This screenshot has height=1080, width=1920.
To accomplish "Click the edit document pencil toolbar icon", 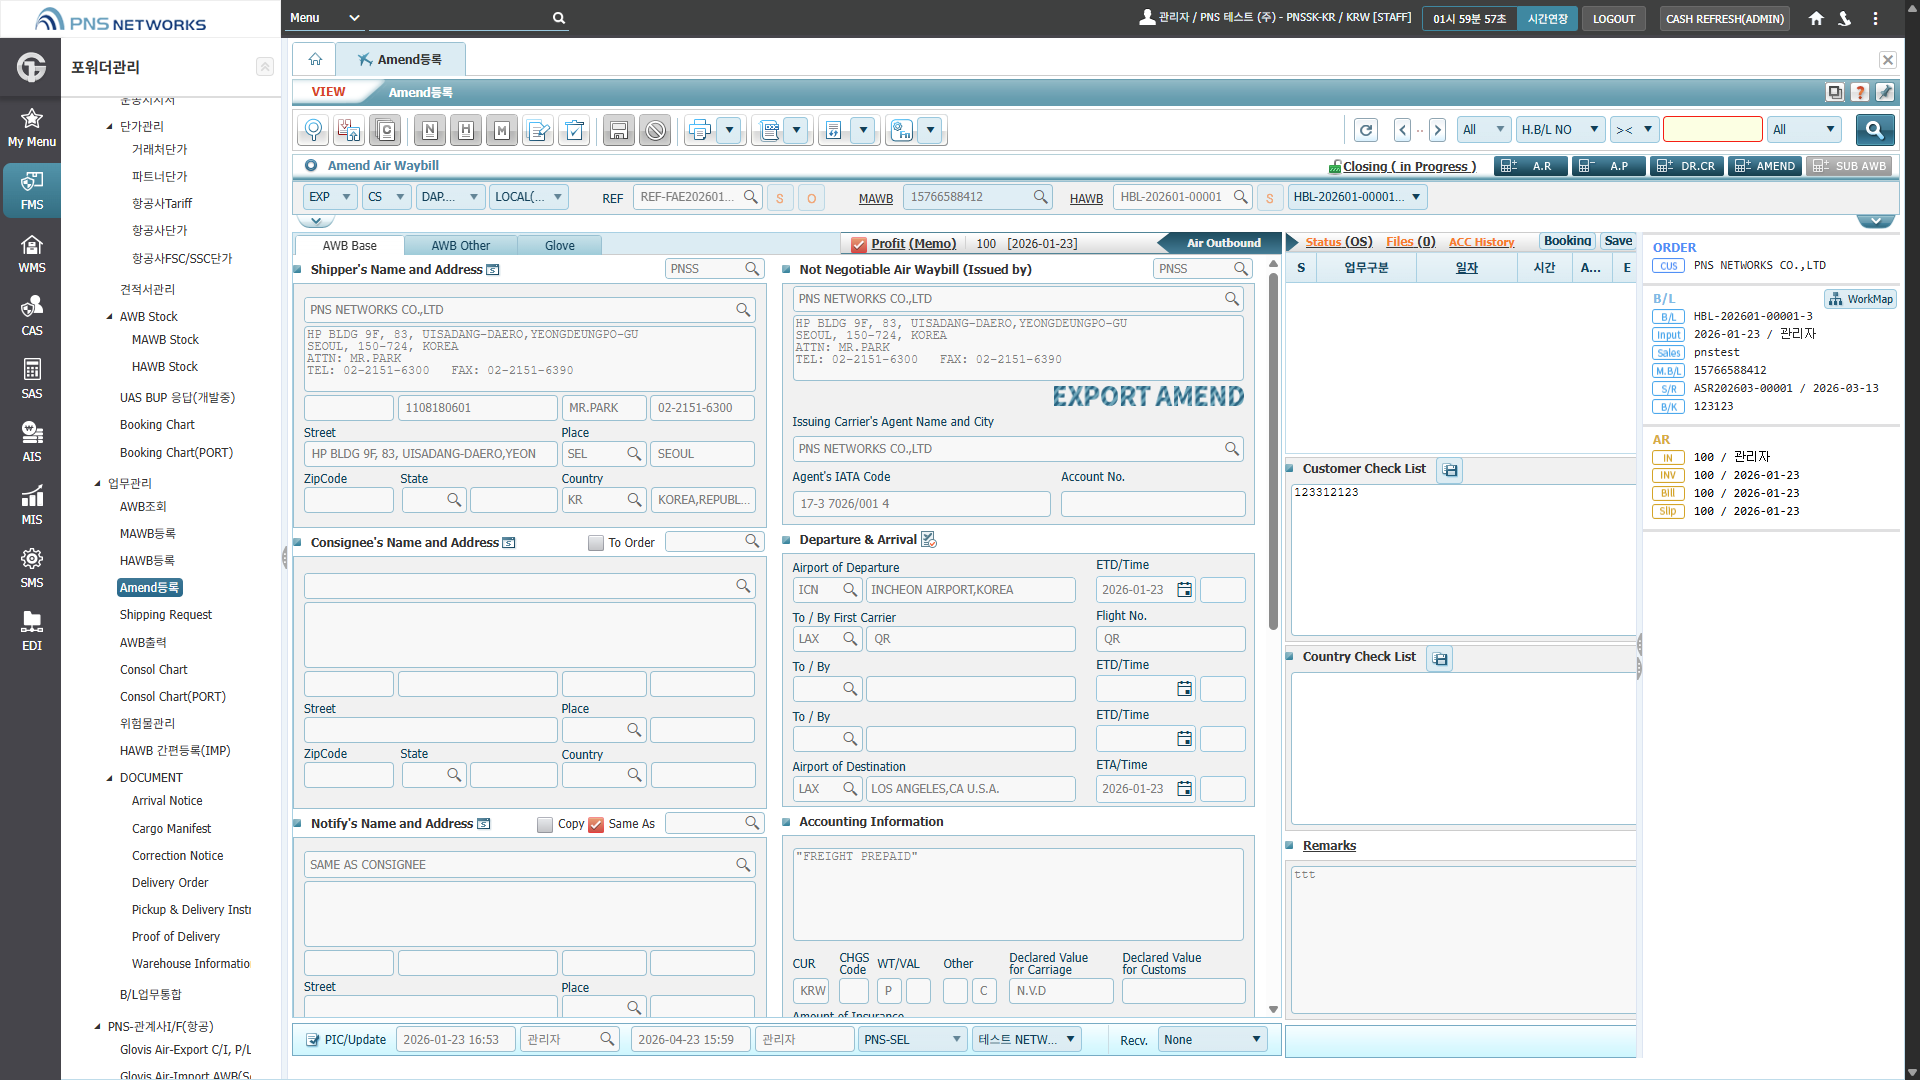I will coord(538,130).
